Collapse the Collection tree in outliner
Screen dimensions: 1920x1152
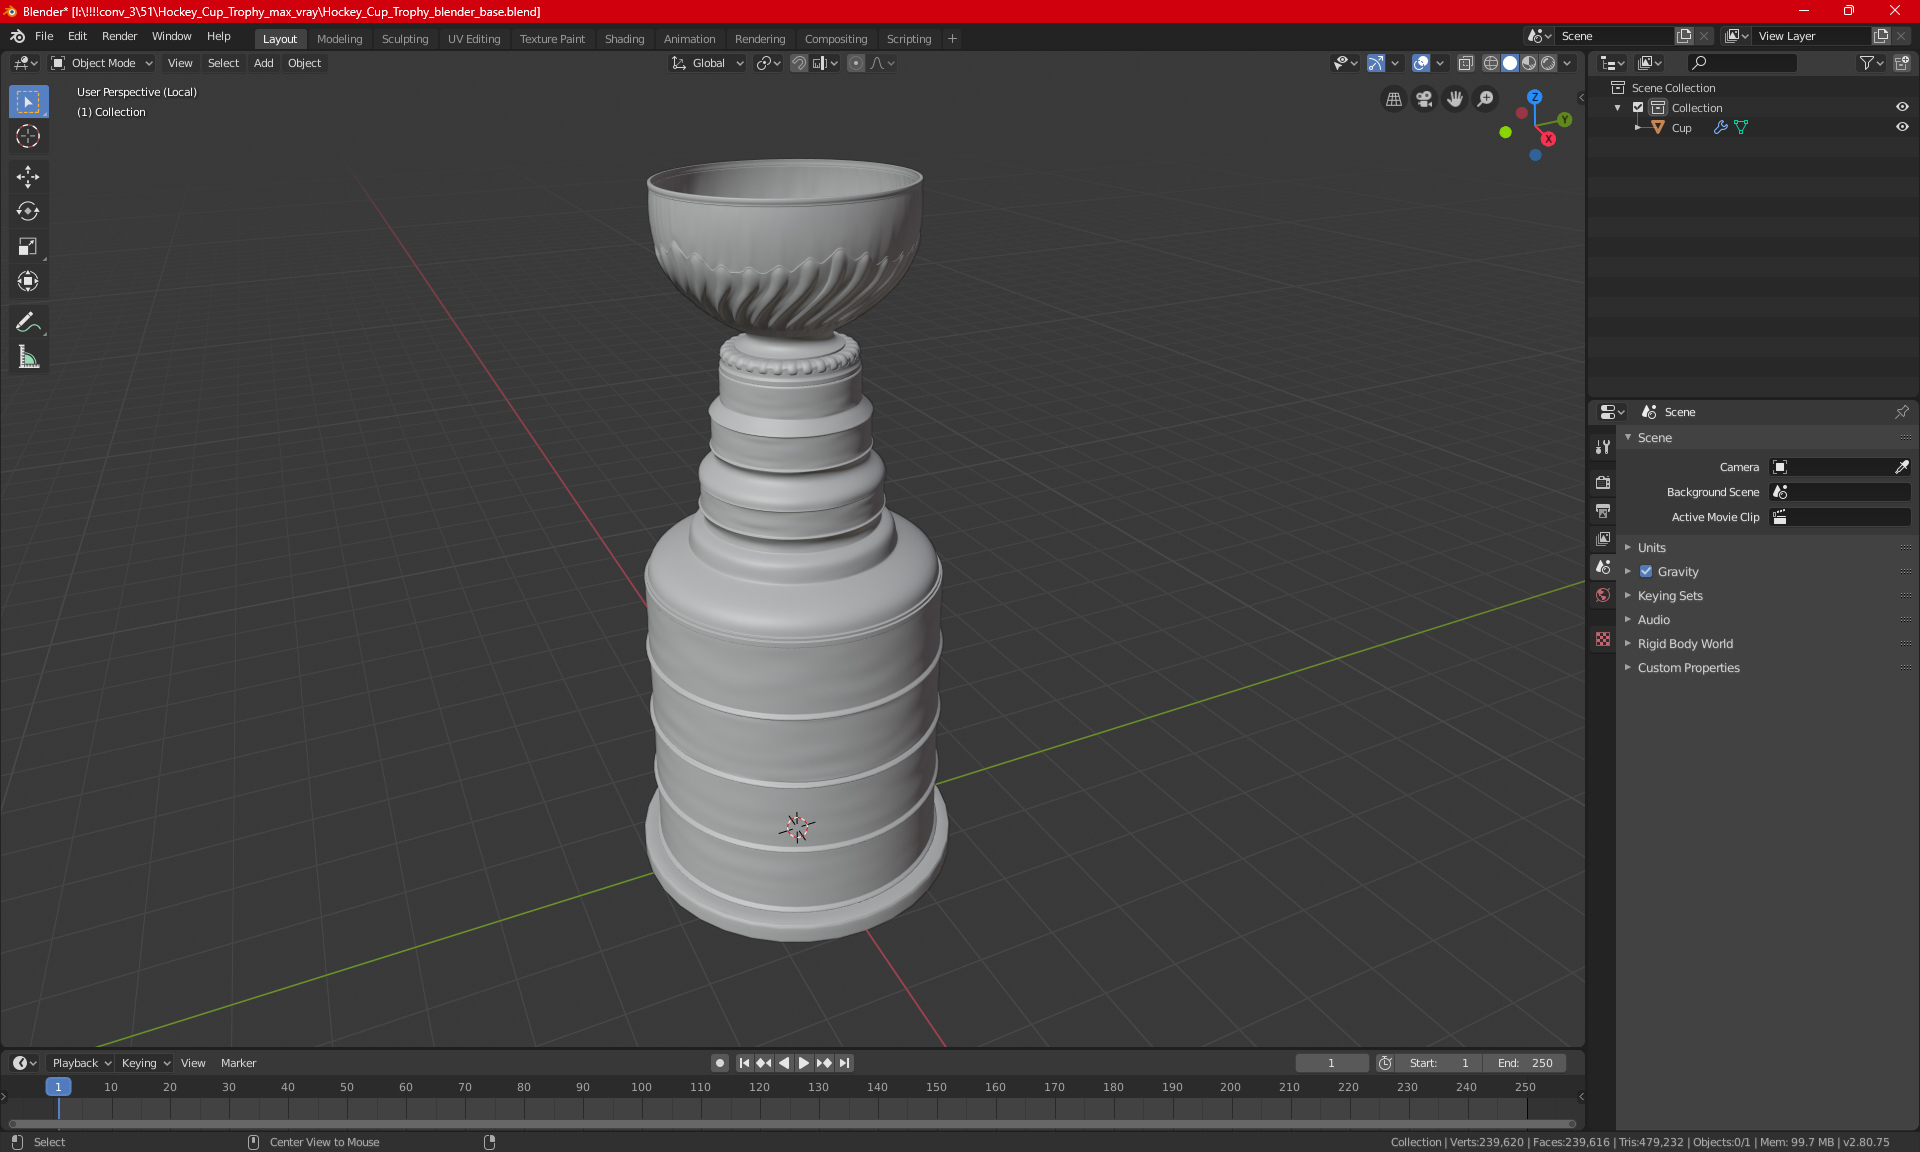[1618, 107]
